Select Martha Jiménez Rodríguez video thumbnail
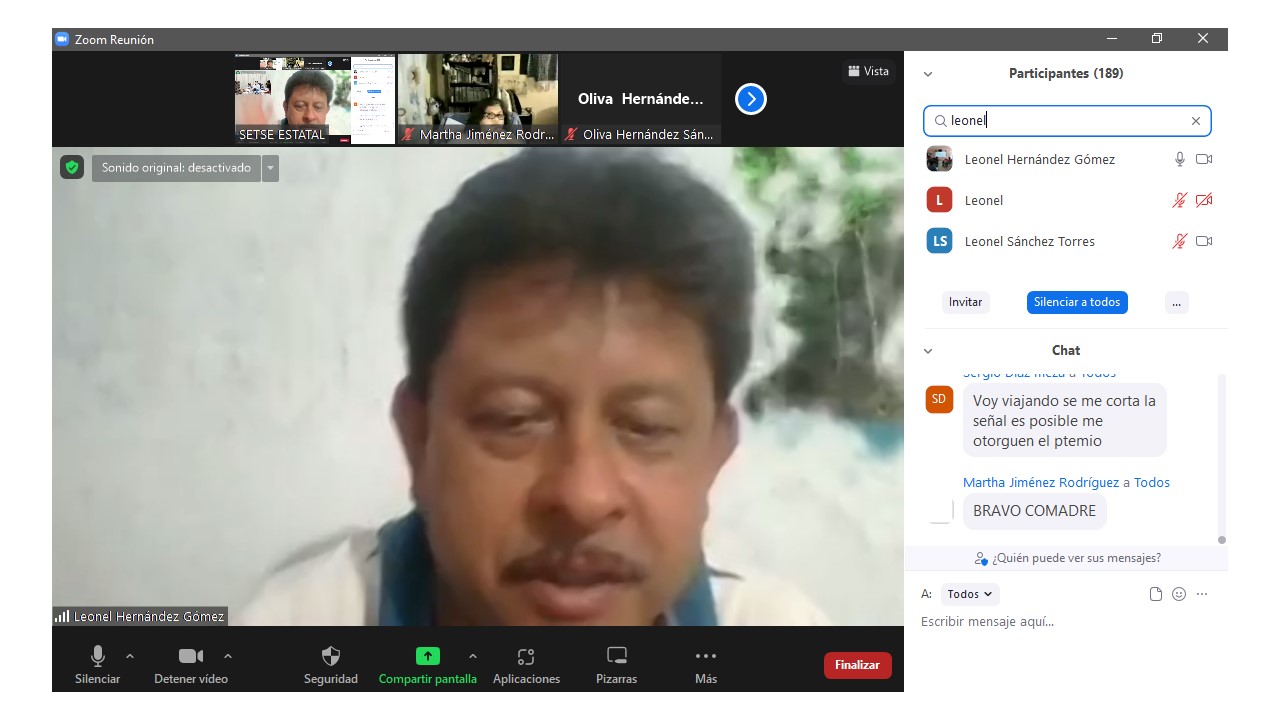1280x720 pixels. click(x=478, y=99)
